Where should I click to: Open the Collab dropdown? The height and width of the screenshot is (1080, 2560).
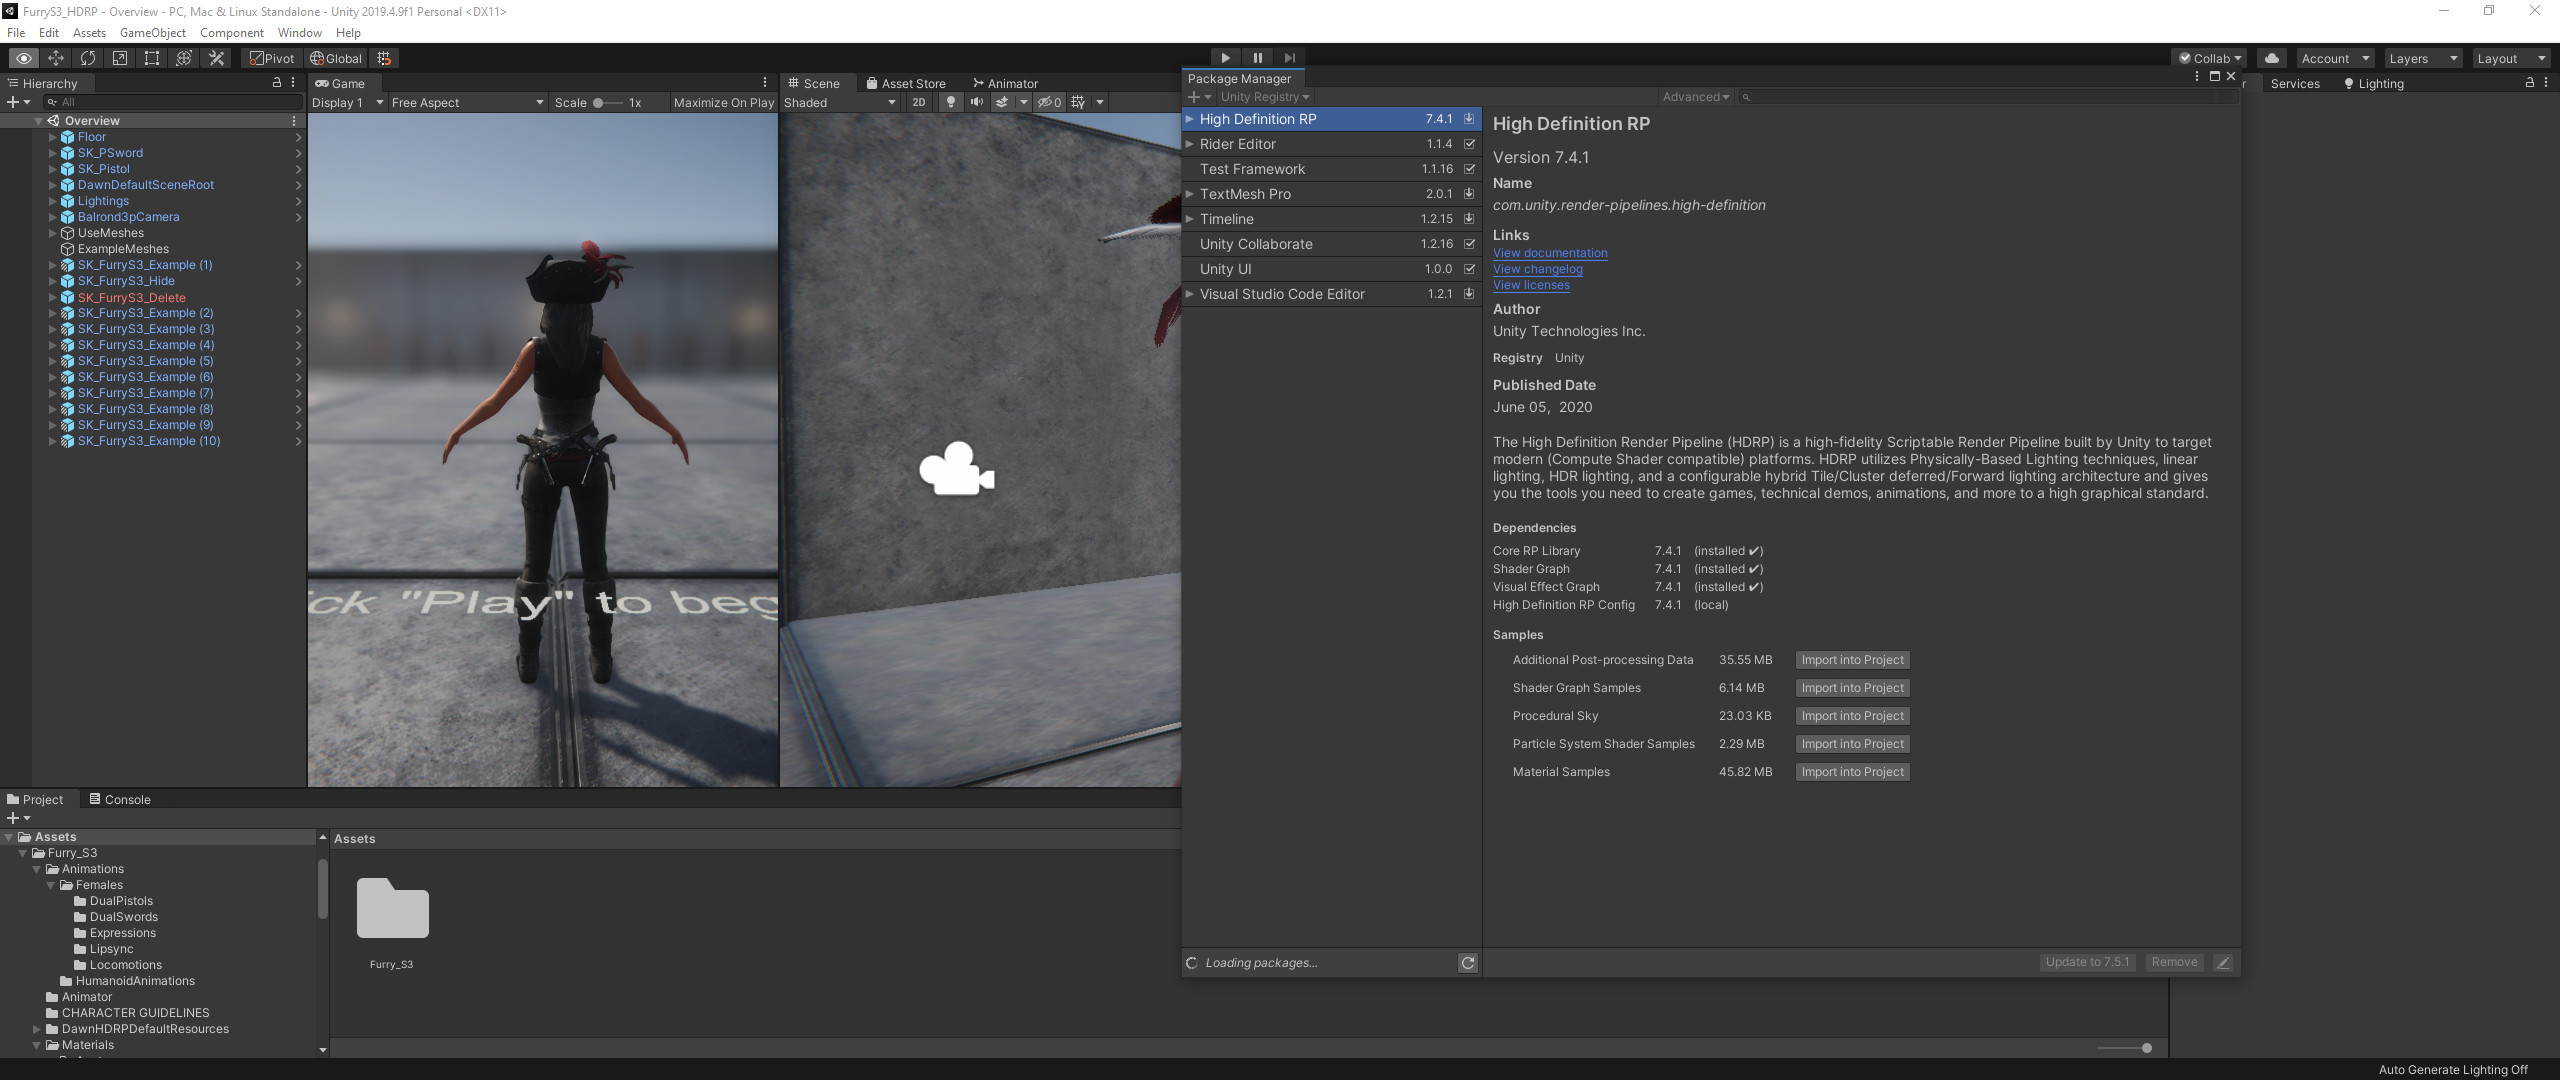(x=2209, y=58)
